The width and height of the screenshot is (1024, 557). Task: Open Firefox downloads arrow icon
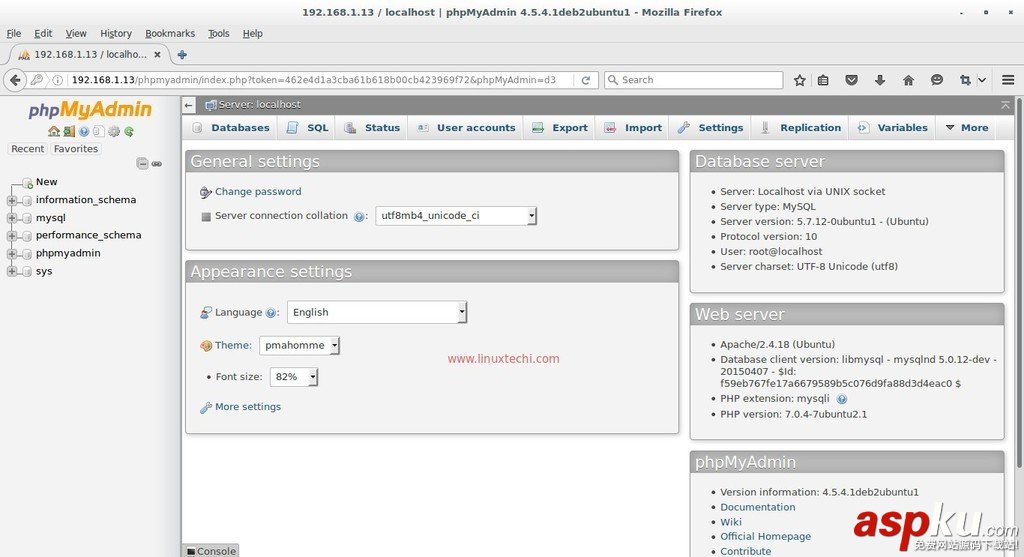tap(880, 80)
